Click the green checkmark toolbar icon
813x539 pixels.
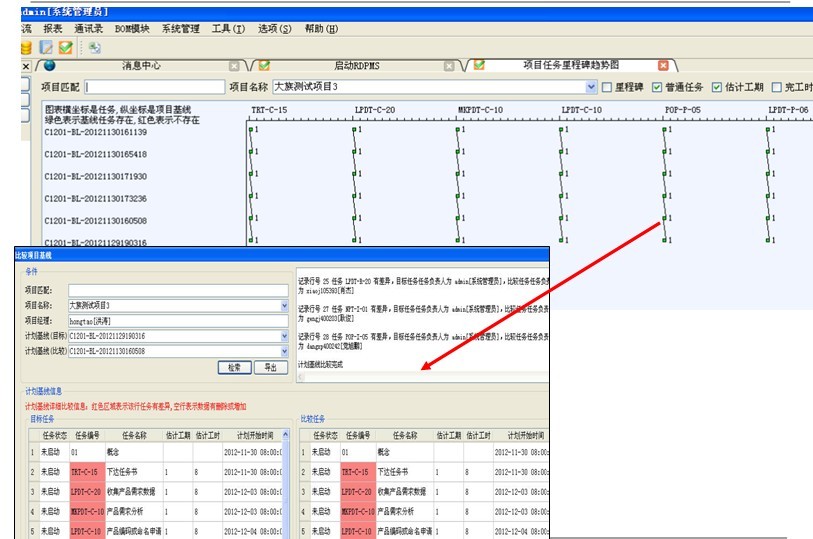click(x=65, y=47)
